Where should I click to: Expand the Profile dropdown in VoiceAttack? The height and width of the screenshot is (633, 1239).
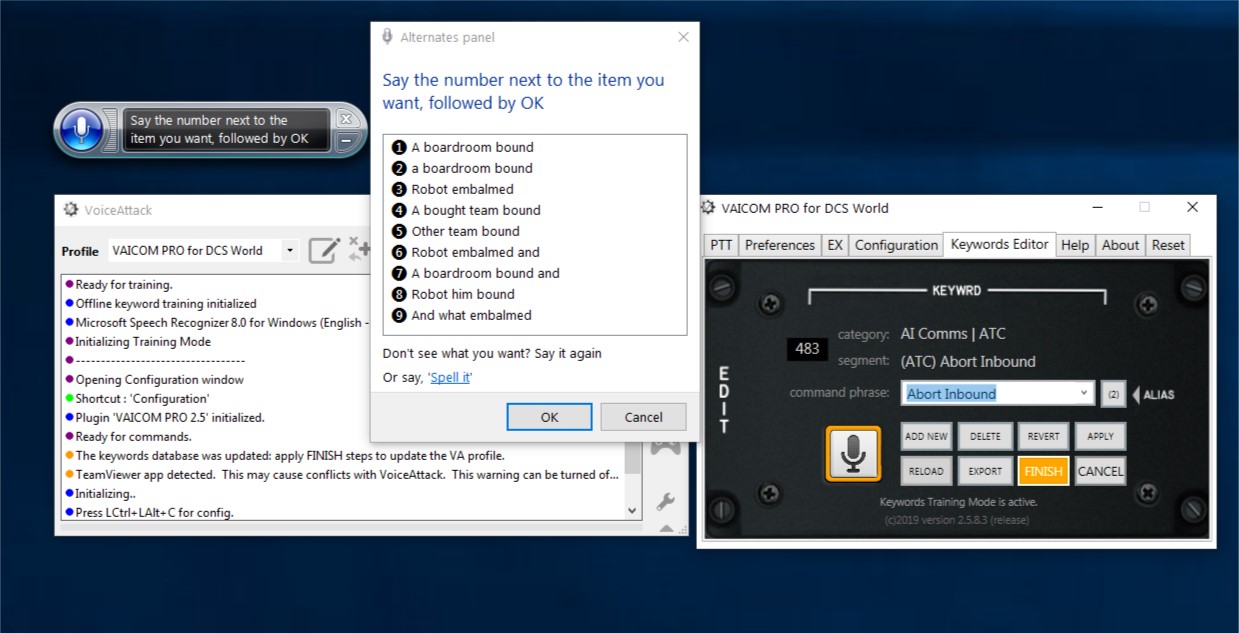(x=289, y=250)
